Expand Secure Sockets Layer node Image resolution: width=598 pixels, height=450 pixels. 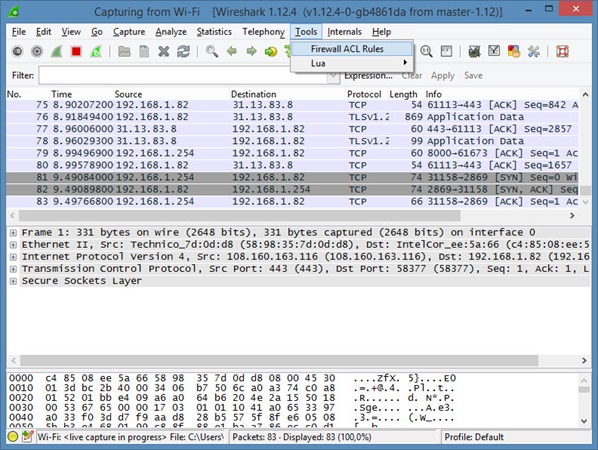point(13,281)
